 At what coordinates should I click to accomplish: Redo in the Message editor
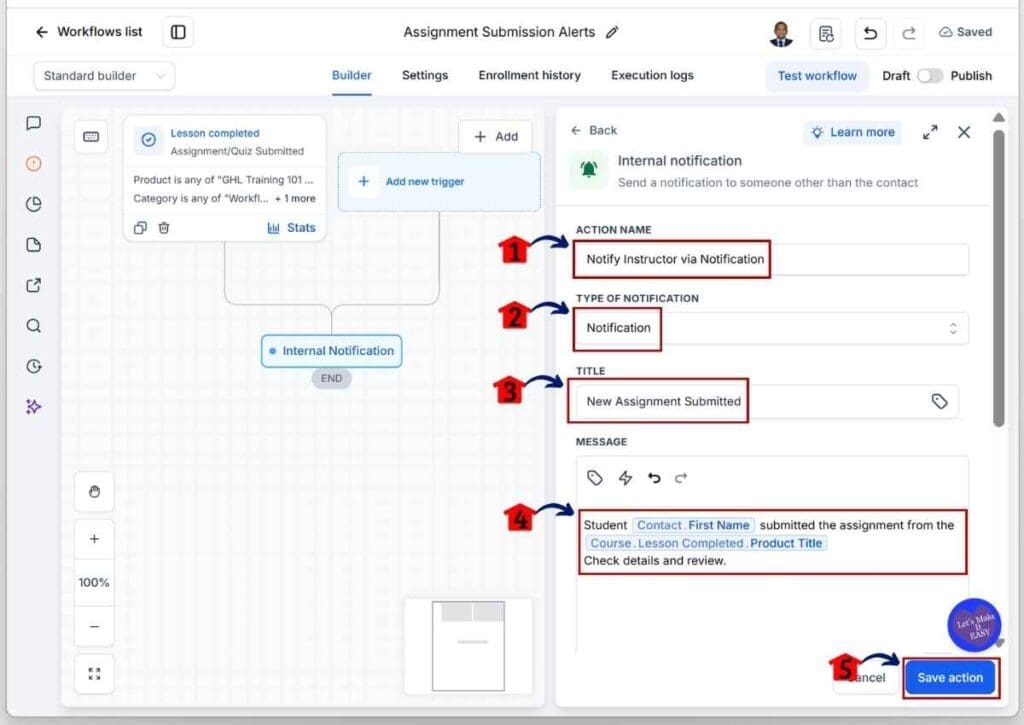(680, 478)
